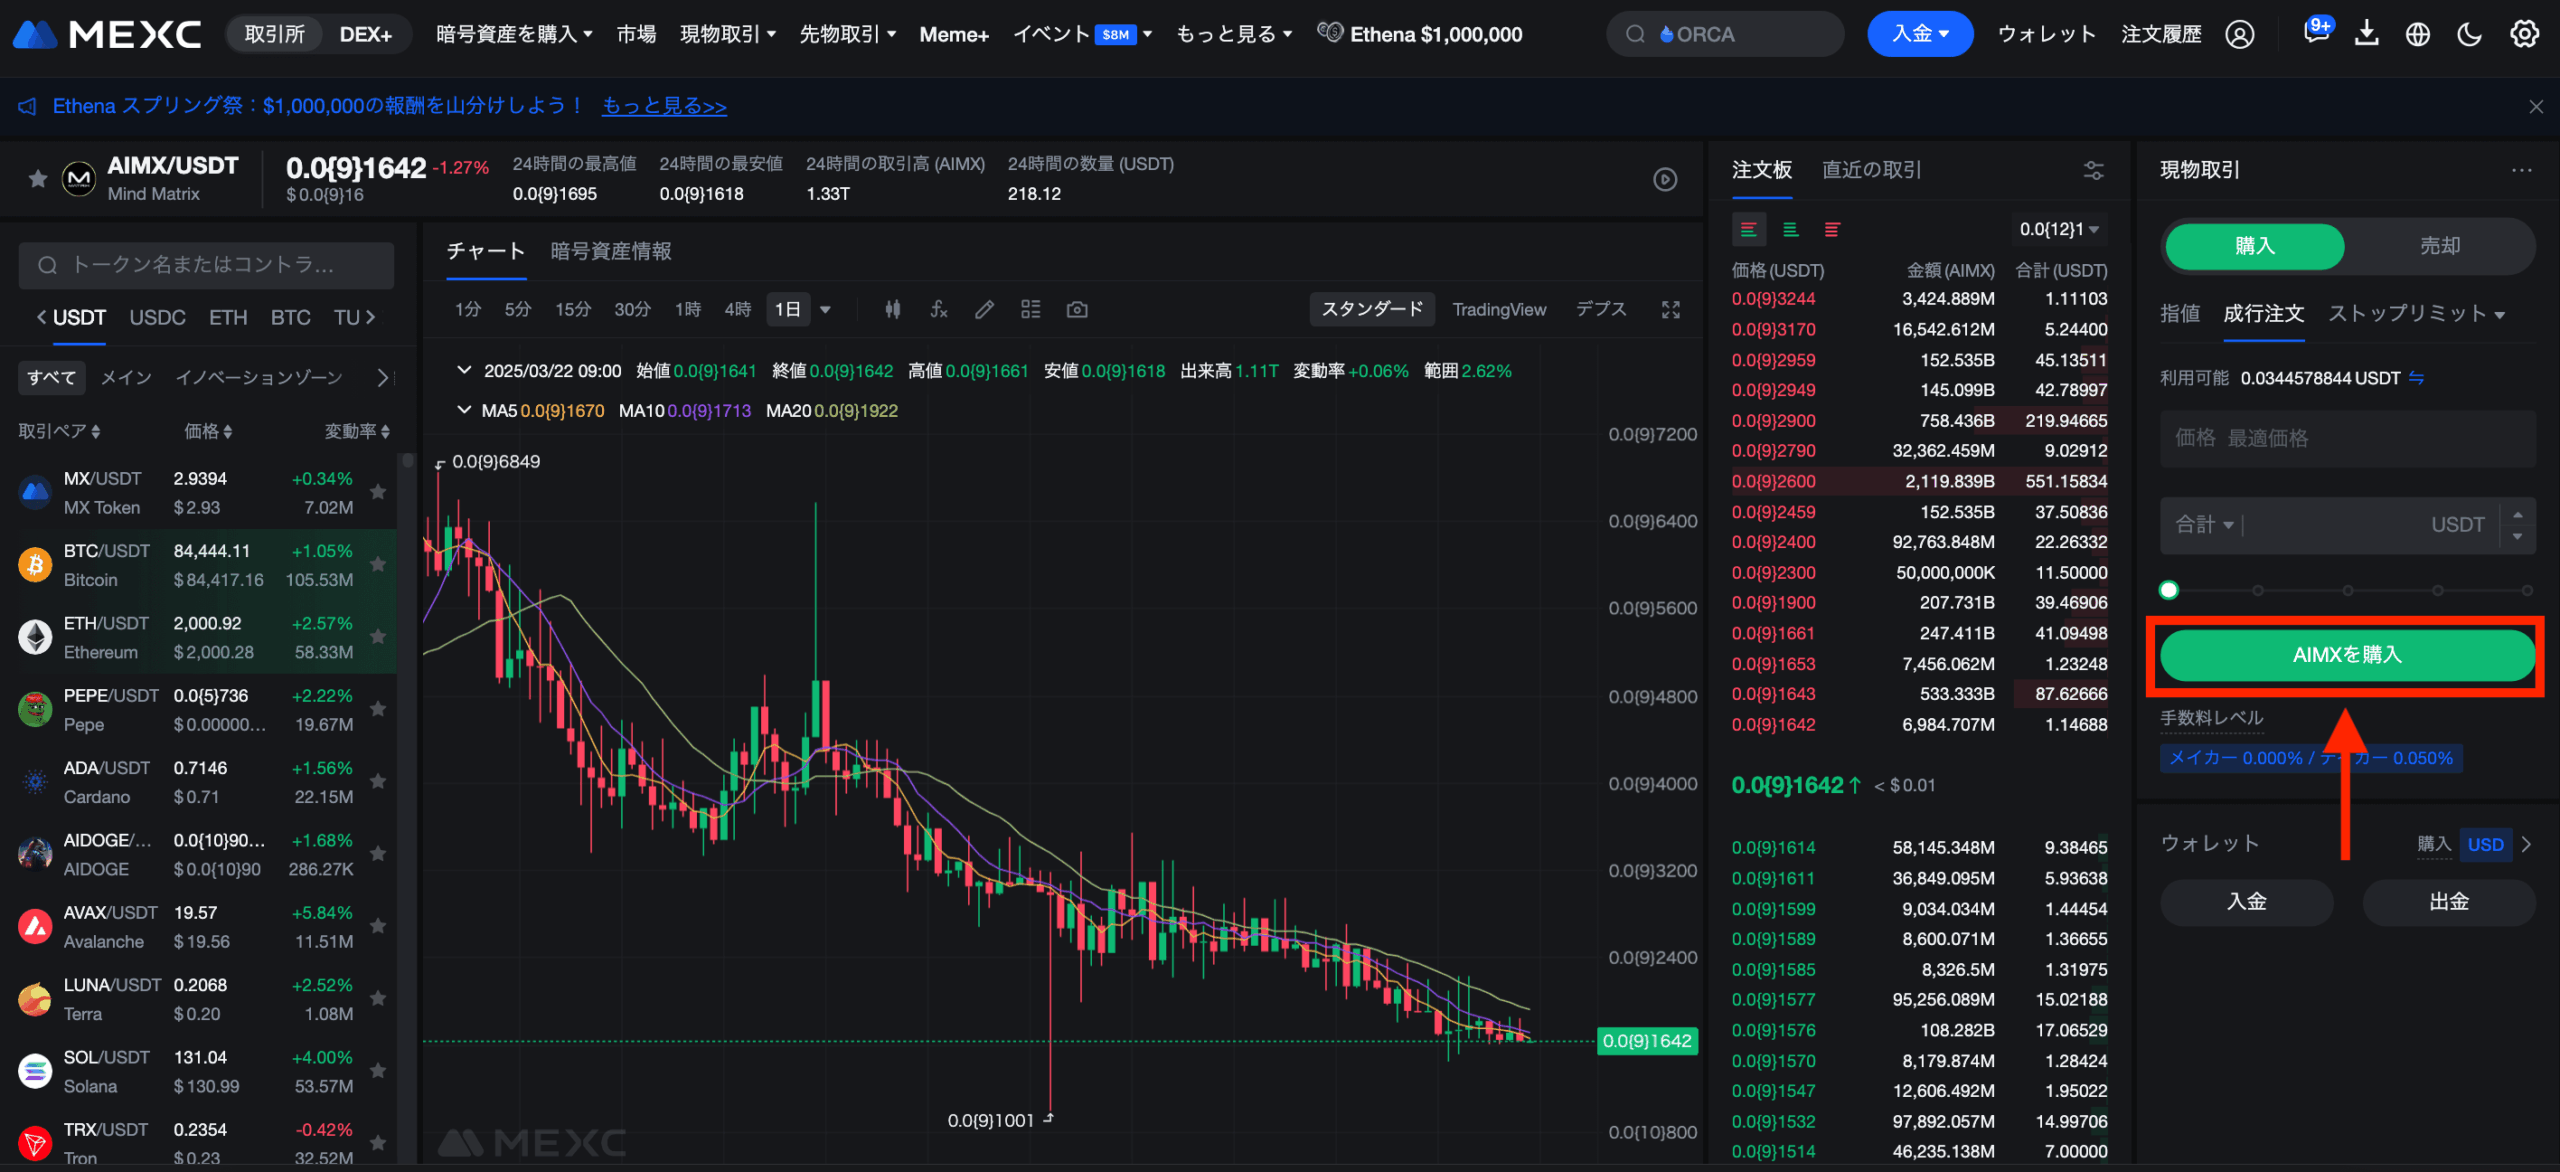Select DEX+ mode
Image resolution: width=2560 pixels, height=1172 pixels.
coord(365,35)
